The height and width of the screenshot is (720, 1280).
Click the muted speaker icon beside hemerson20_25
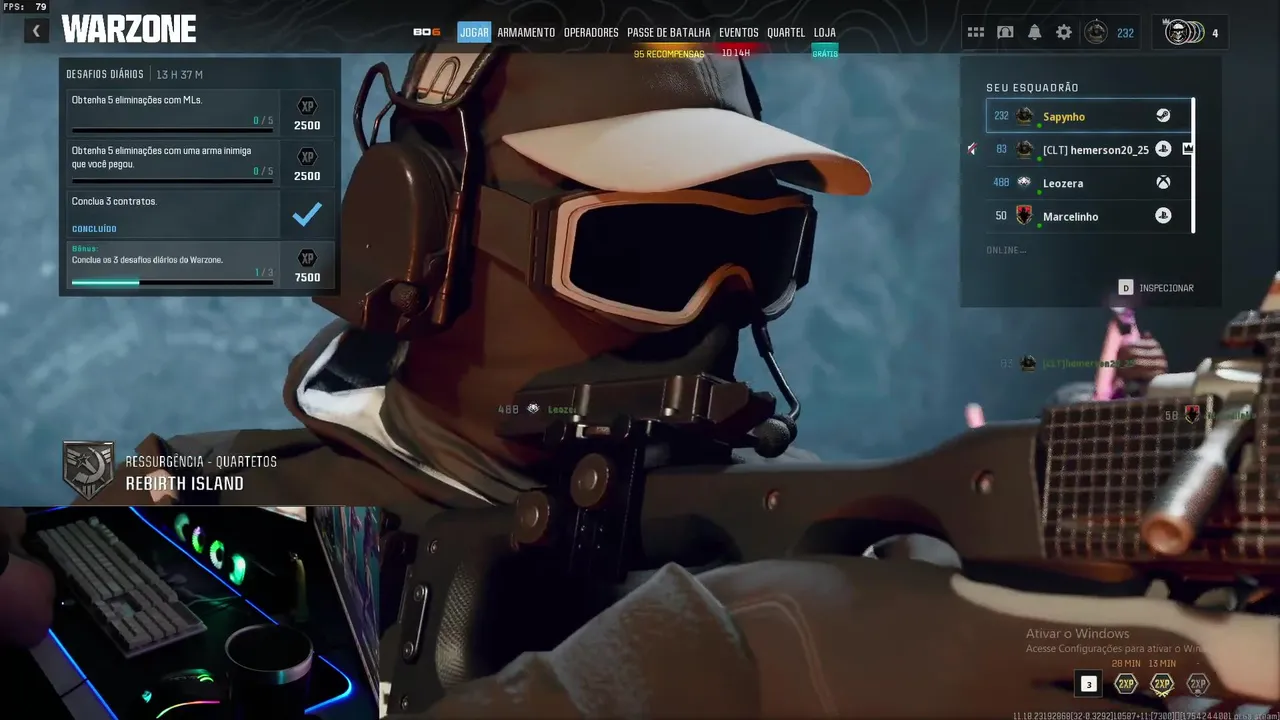coord(972,149)
